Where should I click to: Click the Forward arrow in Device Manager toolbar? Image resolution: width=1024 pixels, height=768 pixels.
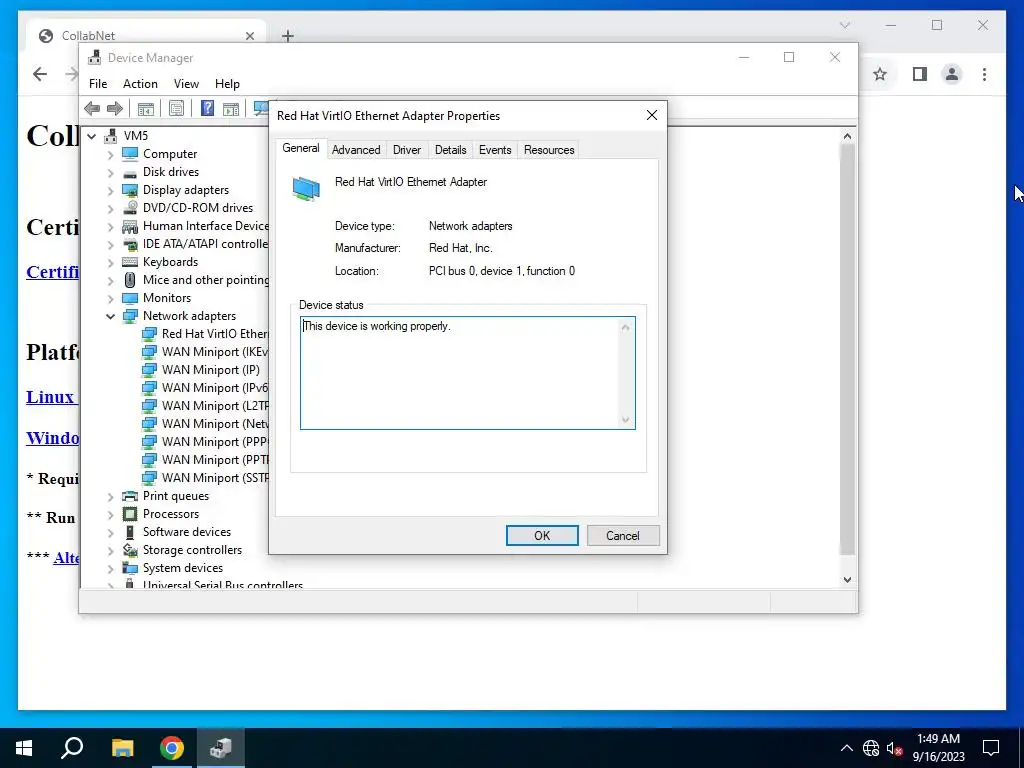pos(115,108)
